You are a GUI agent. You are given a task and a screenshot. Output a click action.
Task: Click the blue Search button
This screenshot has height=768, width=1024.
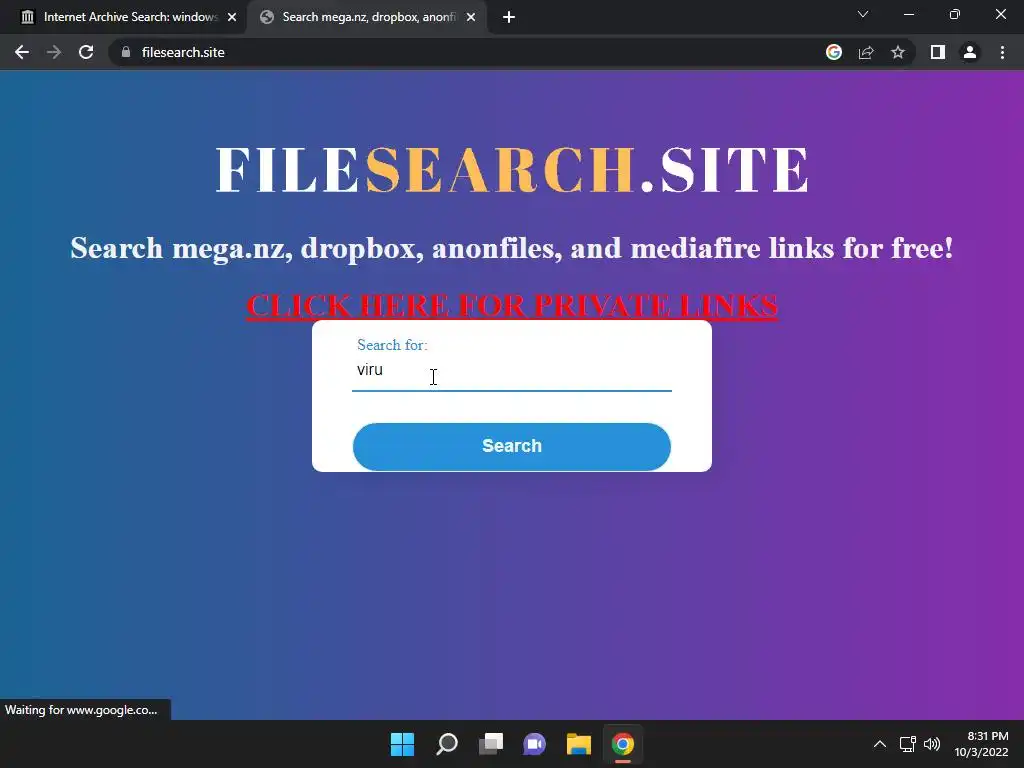(x=512, y=447)
